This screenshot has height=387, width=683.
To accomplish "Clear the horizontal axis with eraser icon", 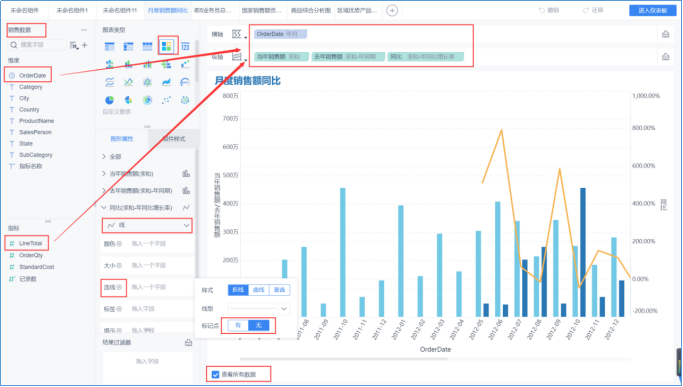I will coord(666,34).
